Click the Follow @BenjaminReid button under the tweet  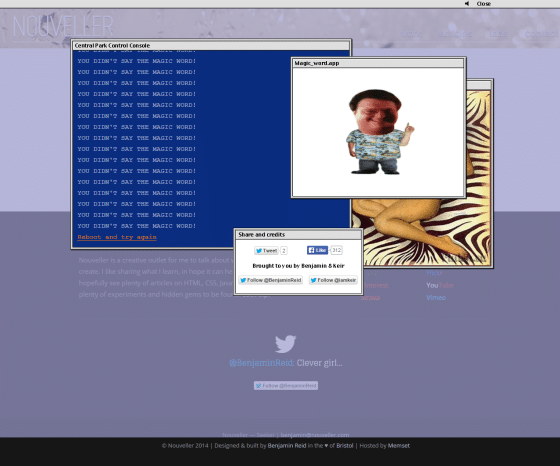pos(286,386)
